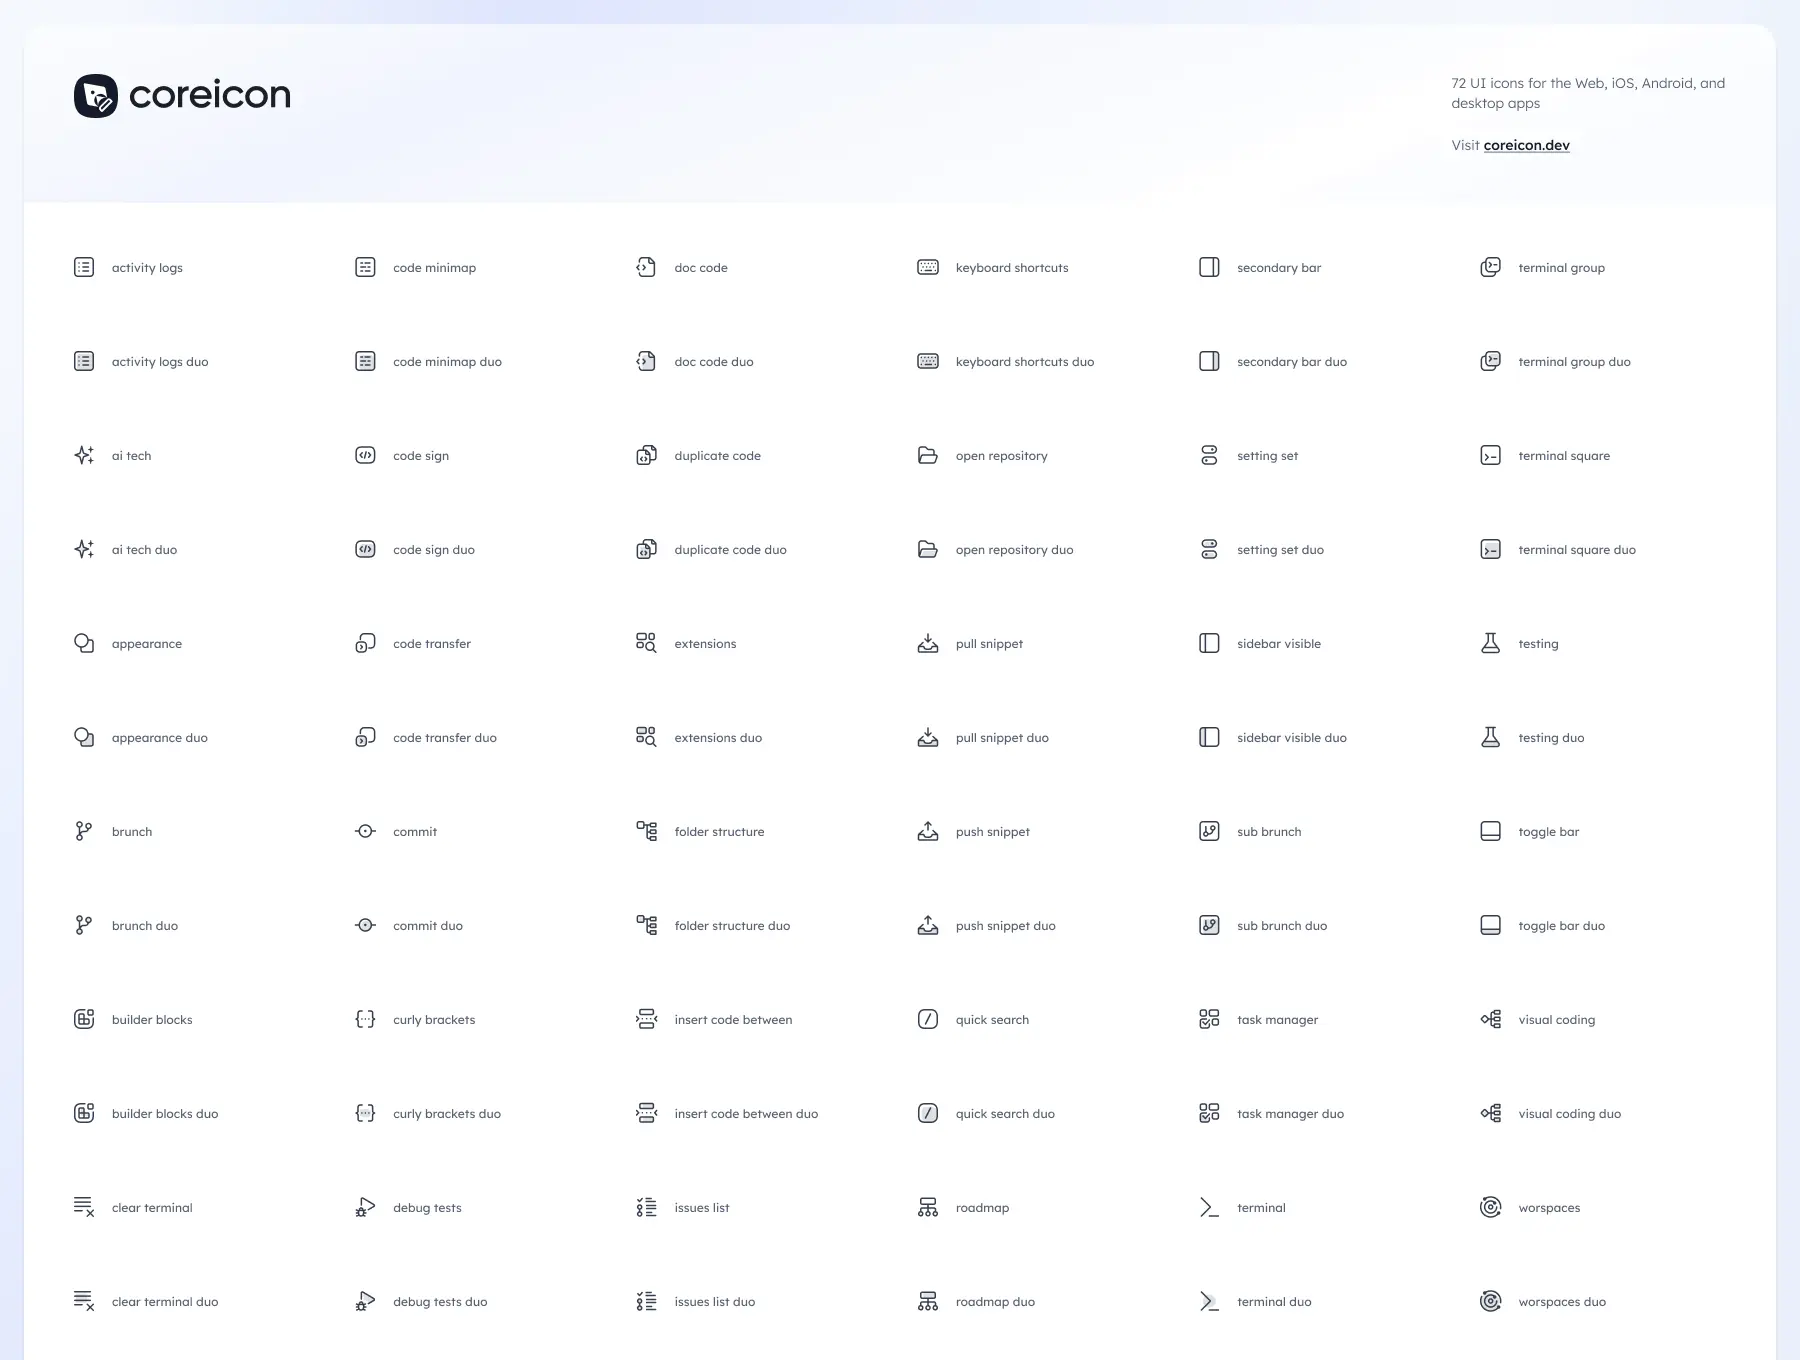Screen dimensions: 1800x1360
Task: Click the curly brackets icon
Action: coord(365,1019)
